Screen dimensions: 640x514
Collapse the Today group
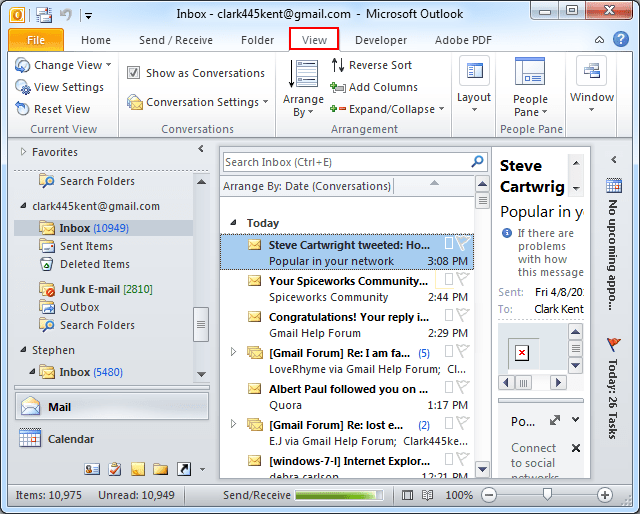(x=233, y=223)
